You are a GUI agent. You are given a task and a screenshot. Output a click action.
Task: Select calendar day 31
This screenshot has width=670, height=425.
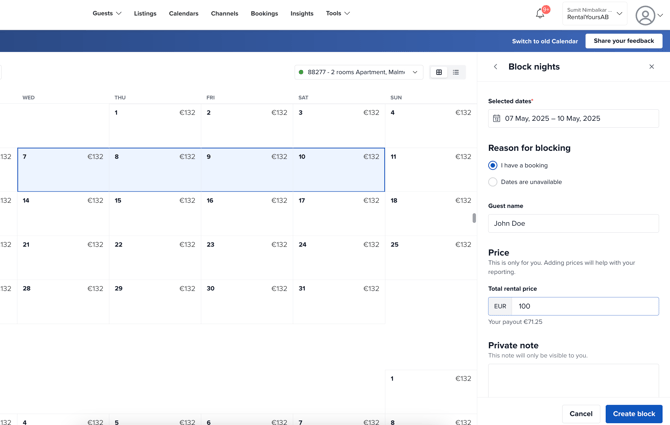click(339, 302)
